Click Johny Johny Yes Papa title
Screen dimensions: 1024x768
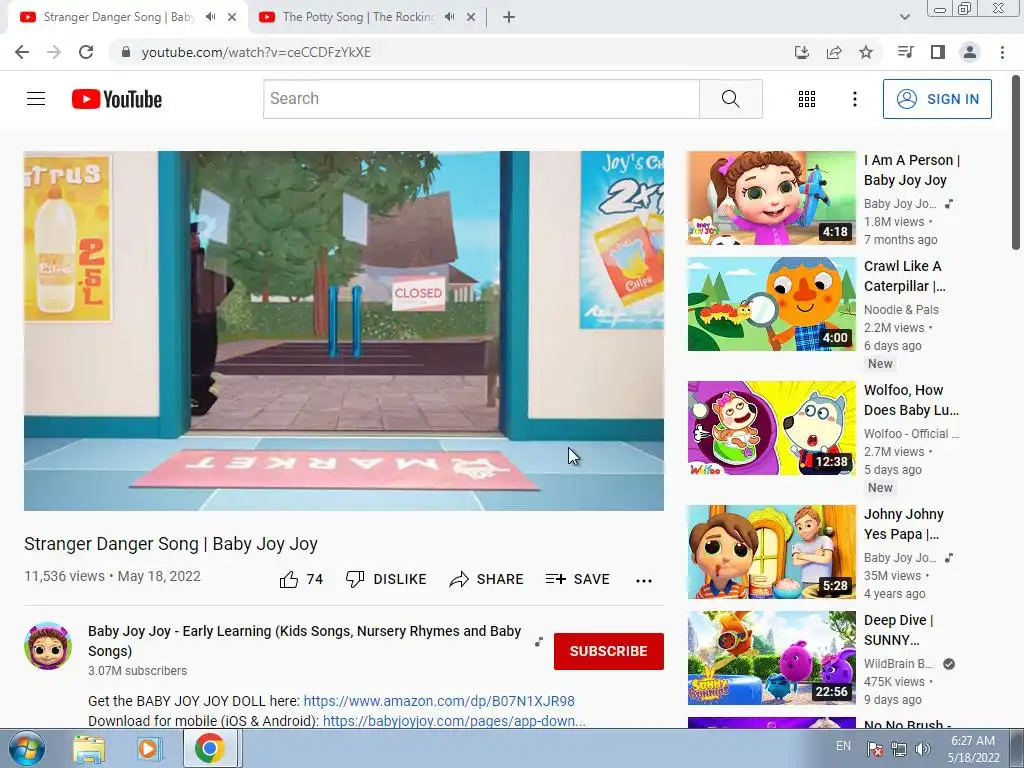(904, 524)
